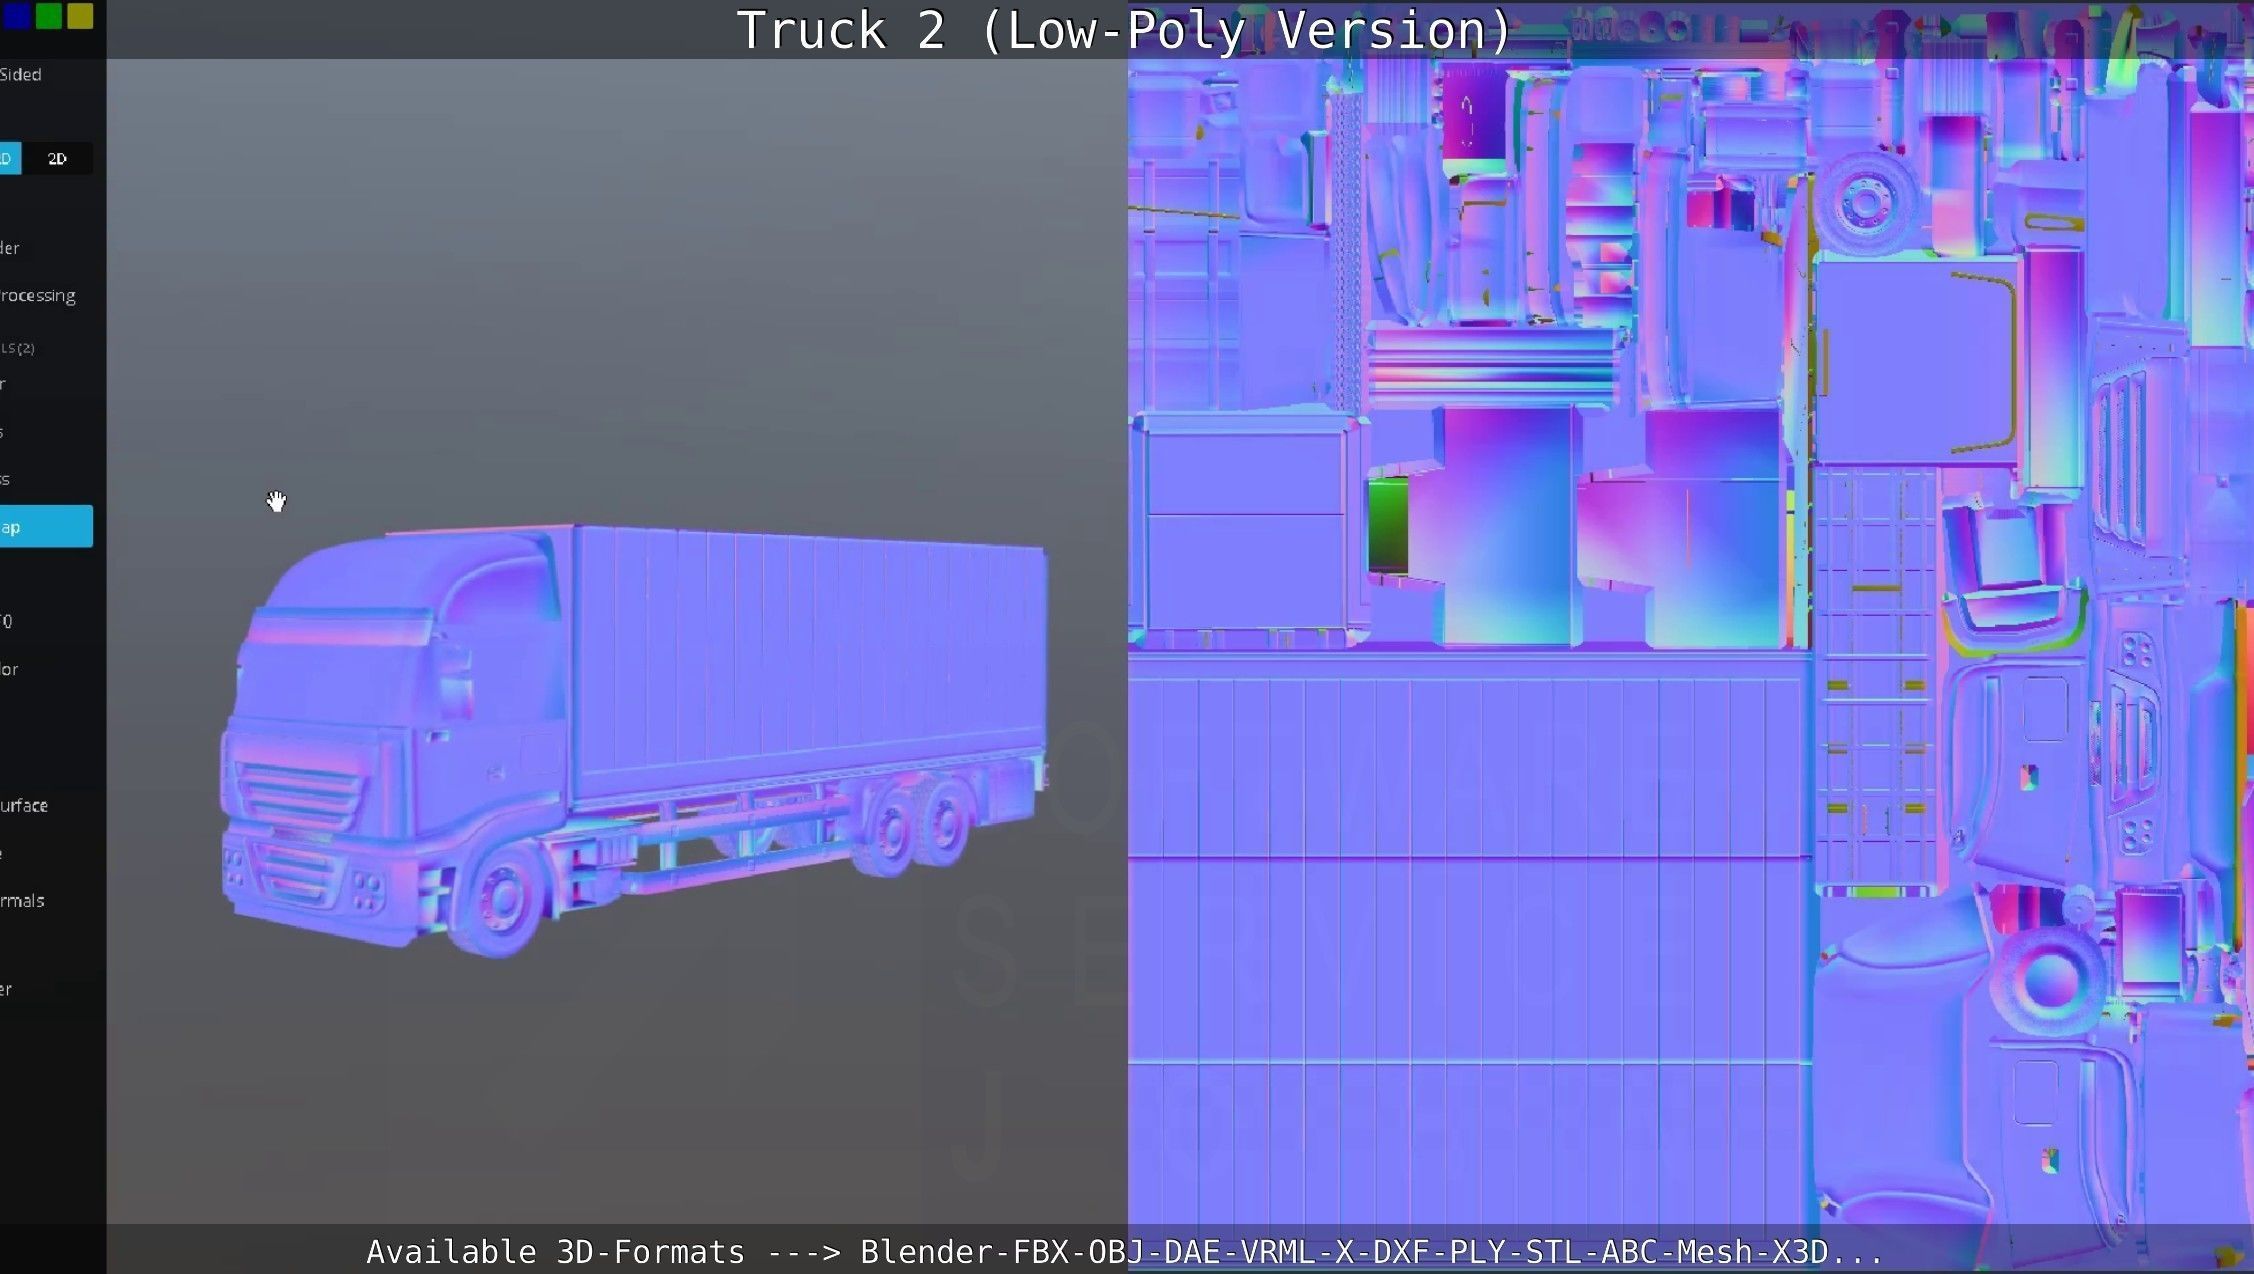Screen dimensions: 2254x1274
Task: Switch to the 2D view mode
Action: click(58, 159)
